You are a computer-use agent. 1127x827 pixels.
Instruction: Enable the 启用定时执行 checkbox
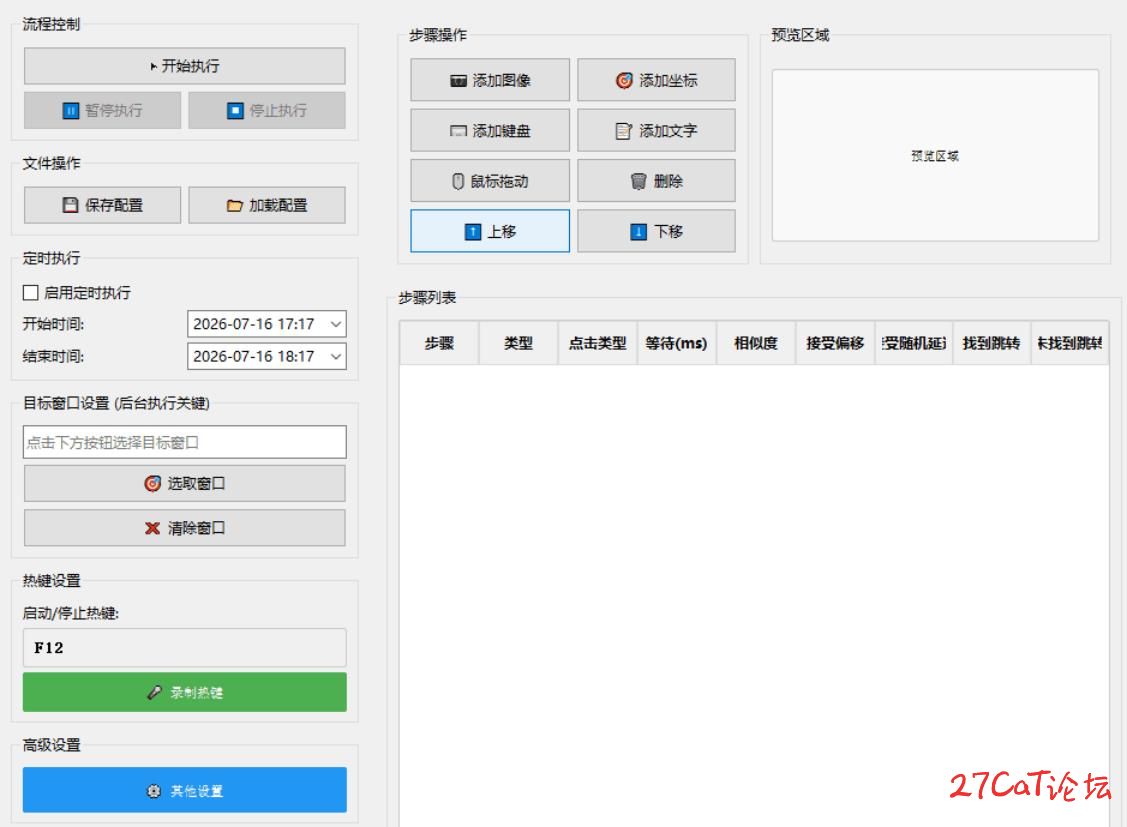pos(30,292)
